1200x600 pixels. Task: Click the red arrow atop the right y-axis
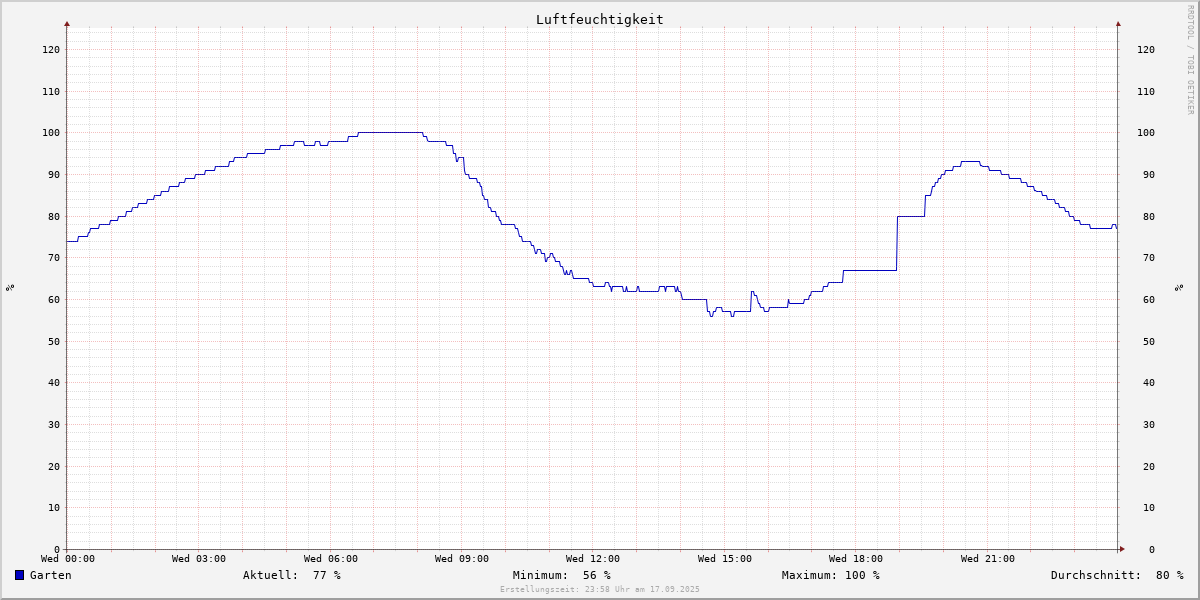1118,23
